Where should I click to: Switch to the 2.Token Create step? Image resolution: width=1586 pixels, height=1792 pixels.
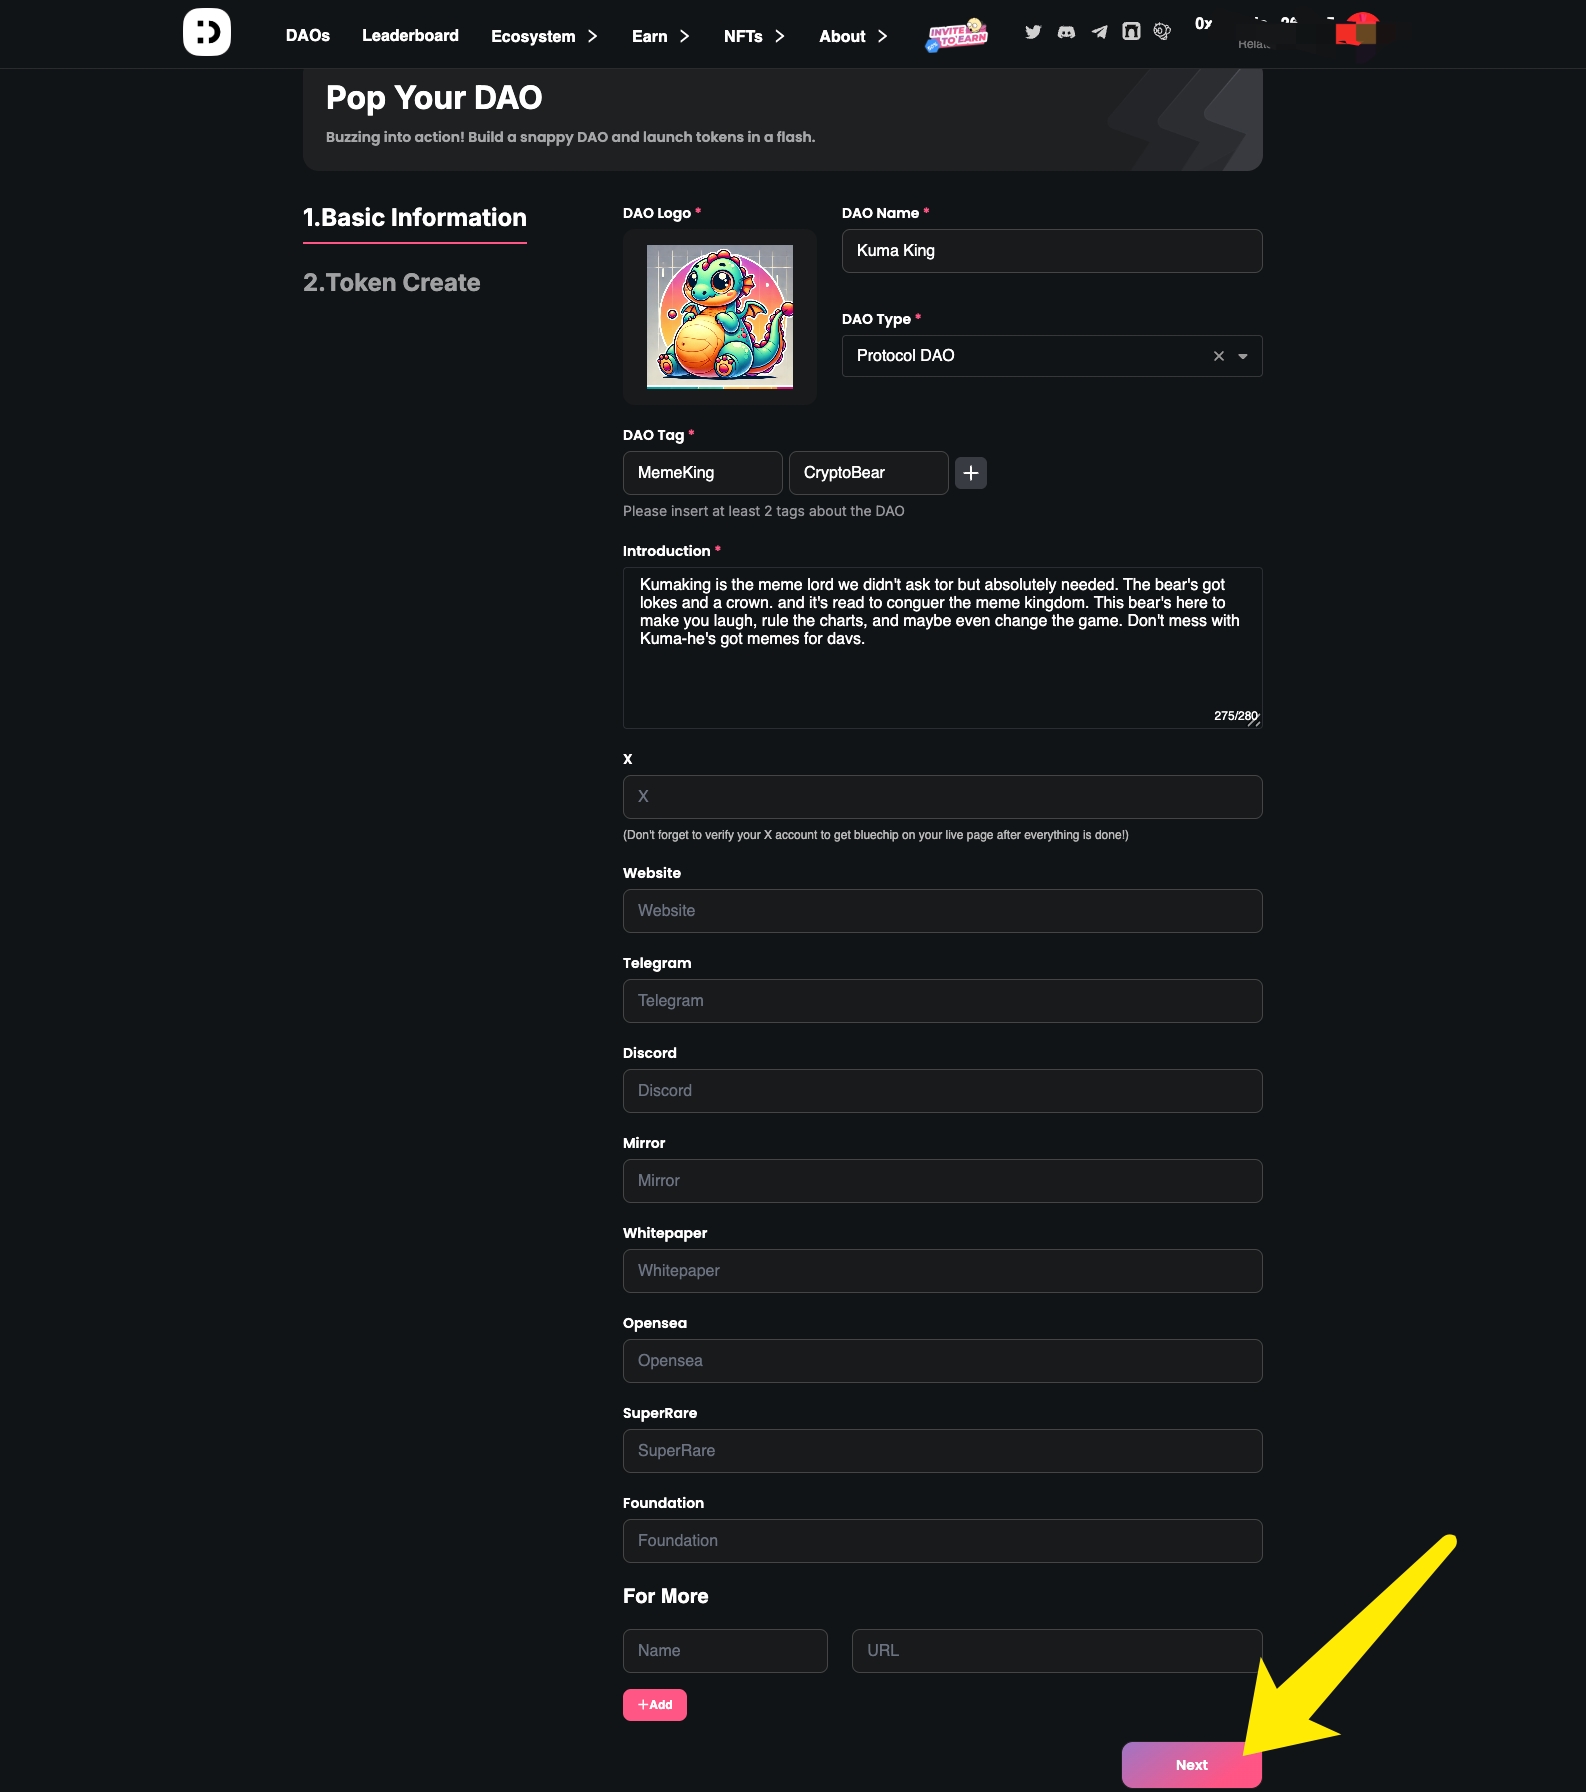click(x=392, y=283)
